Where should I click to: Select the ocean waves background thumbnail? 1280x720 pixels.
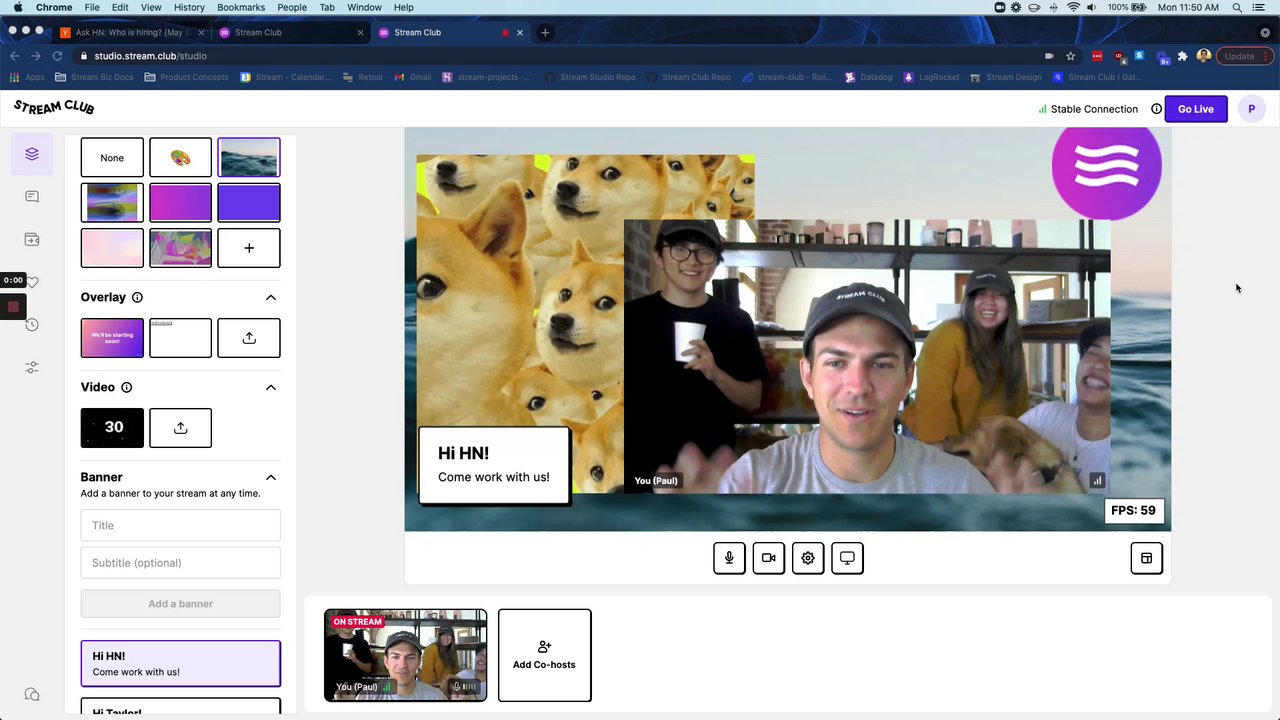tap(249, 158)
